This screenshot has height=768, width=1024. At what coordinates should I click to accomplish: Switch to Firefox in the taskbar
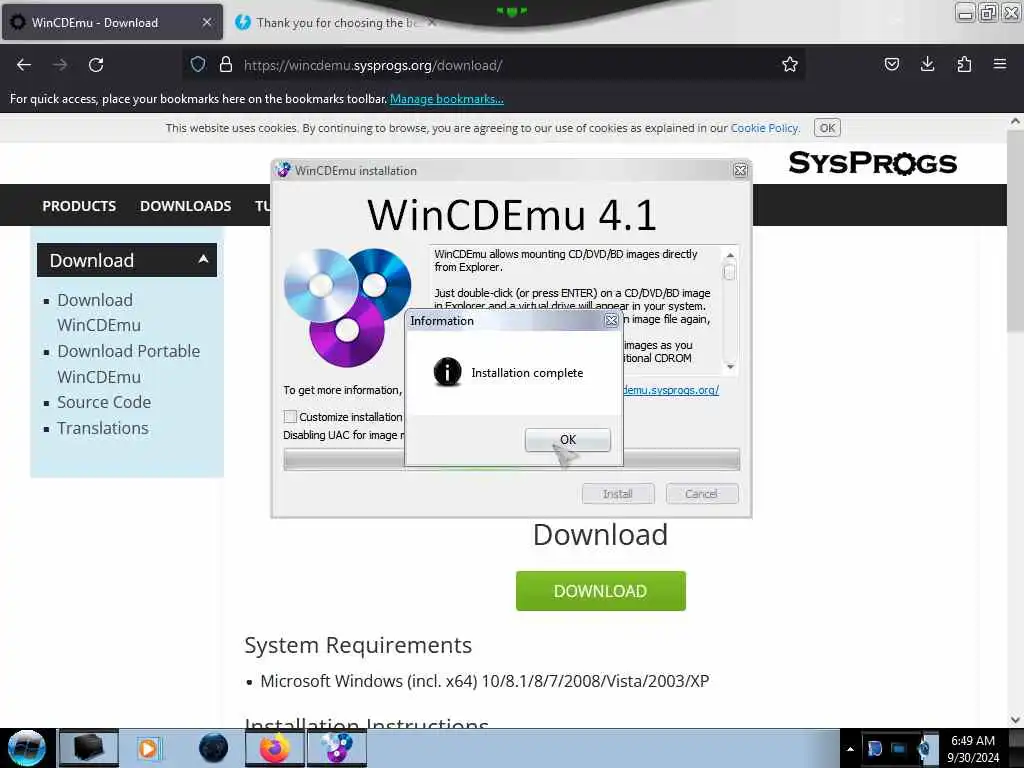[274, 748]
